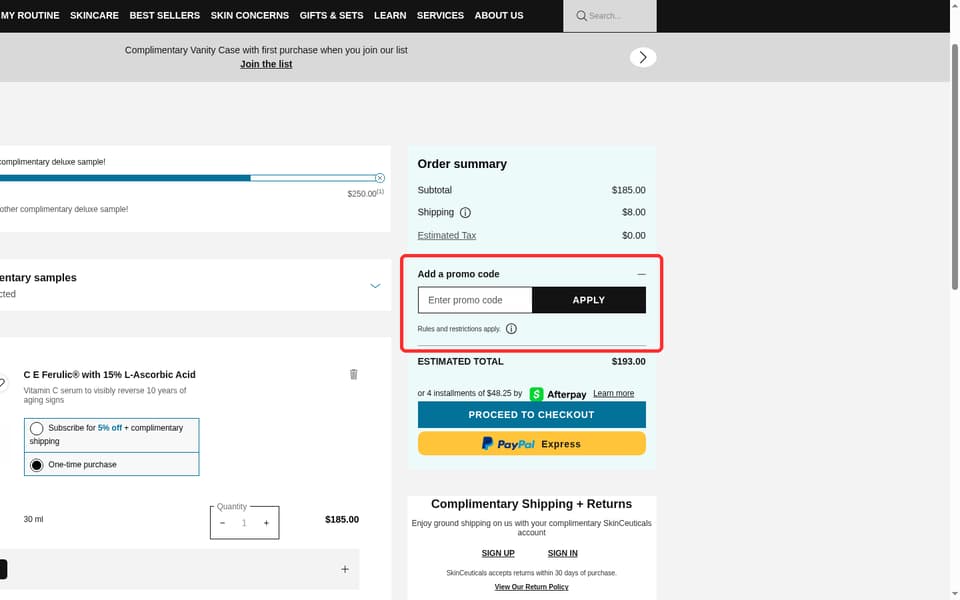Click the Afterpay logo
The image size is (960, 600).
558,394
